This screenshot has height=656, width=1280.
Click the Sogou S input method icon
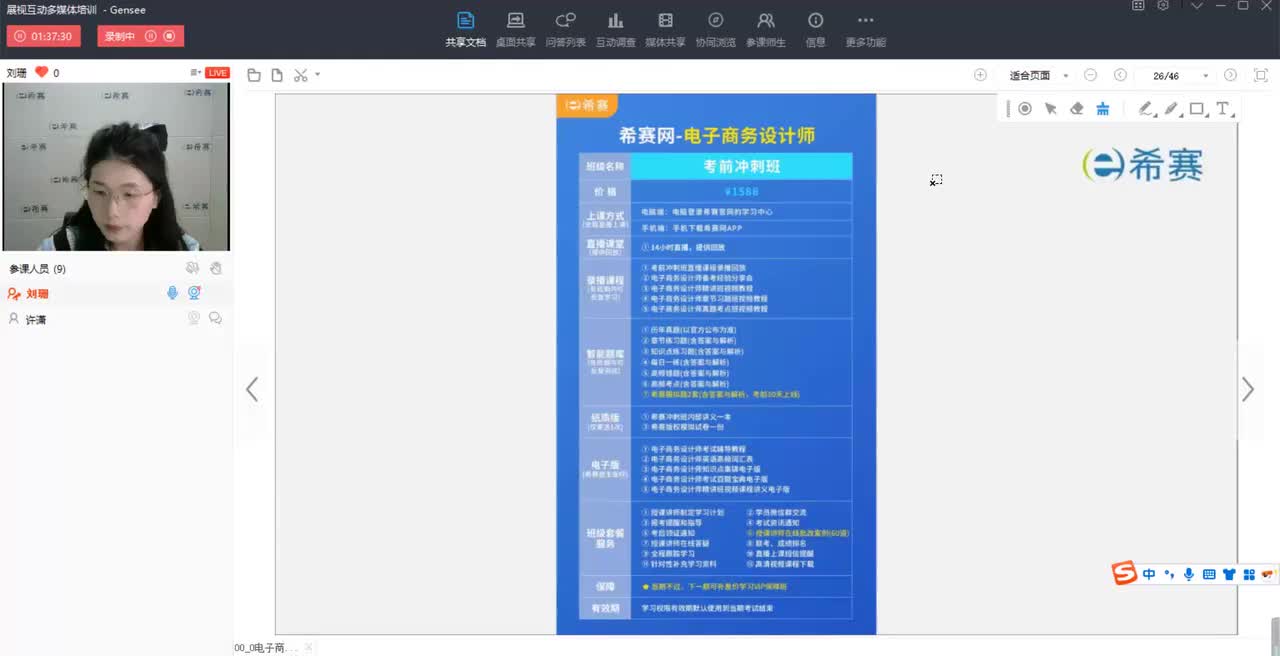point(1125,574)
